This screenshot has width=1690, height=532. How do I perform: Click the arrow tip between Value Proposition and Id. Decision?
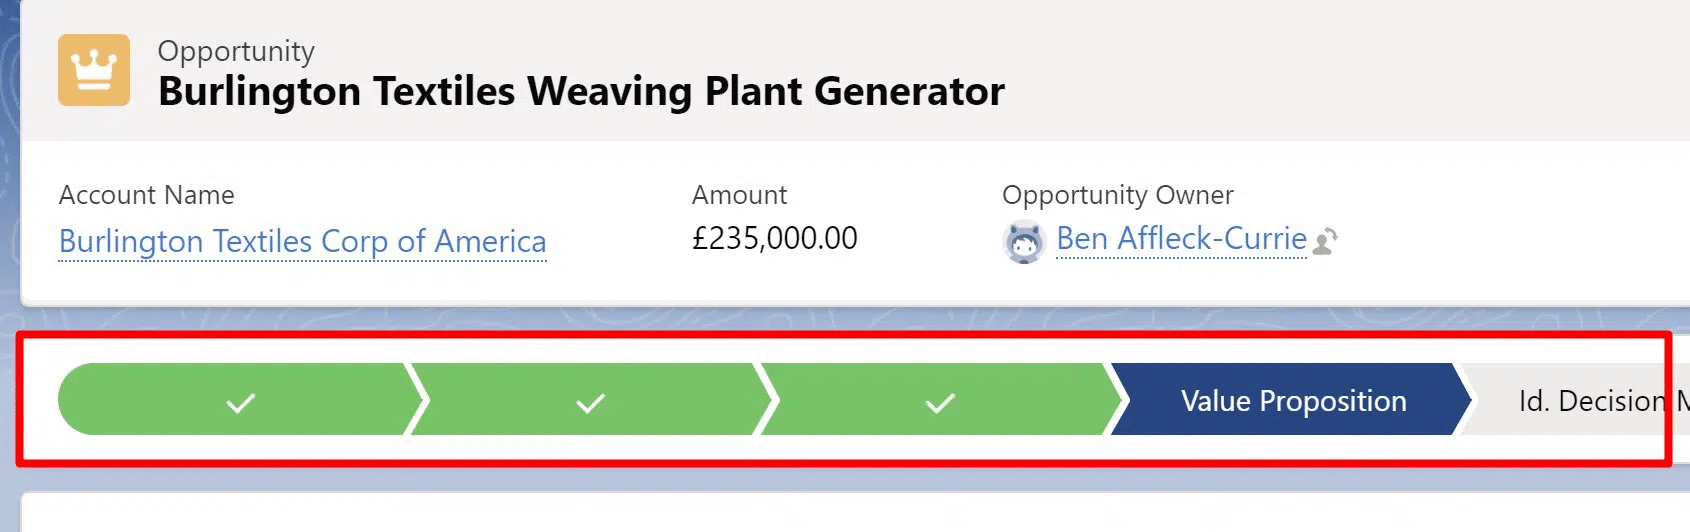(x=1466, y=400)
